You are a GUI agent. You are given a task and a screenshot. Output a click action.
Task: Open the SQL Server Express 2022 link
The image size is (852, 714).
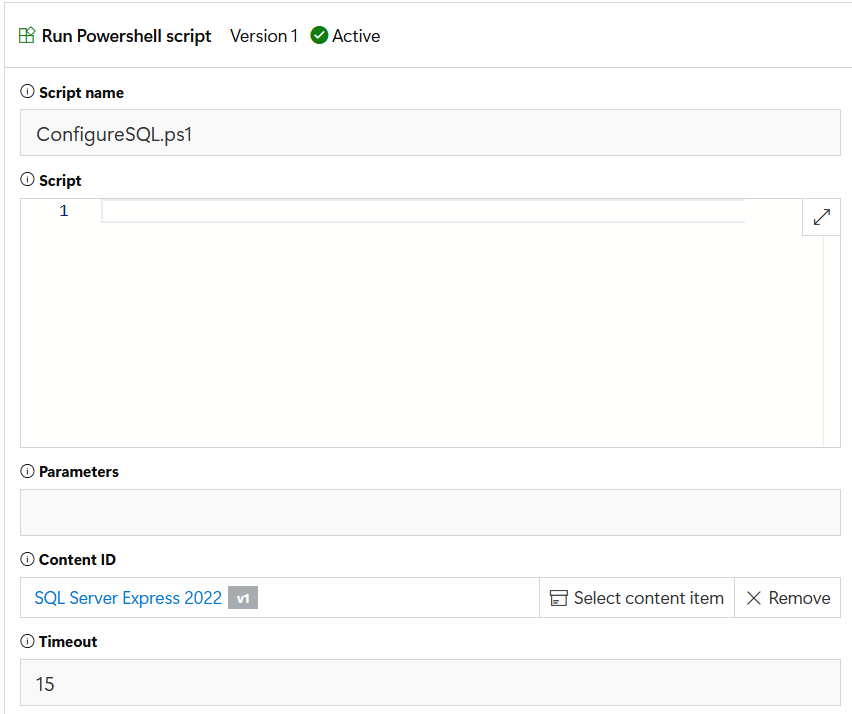(x=128, y=598)
